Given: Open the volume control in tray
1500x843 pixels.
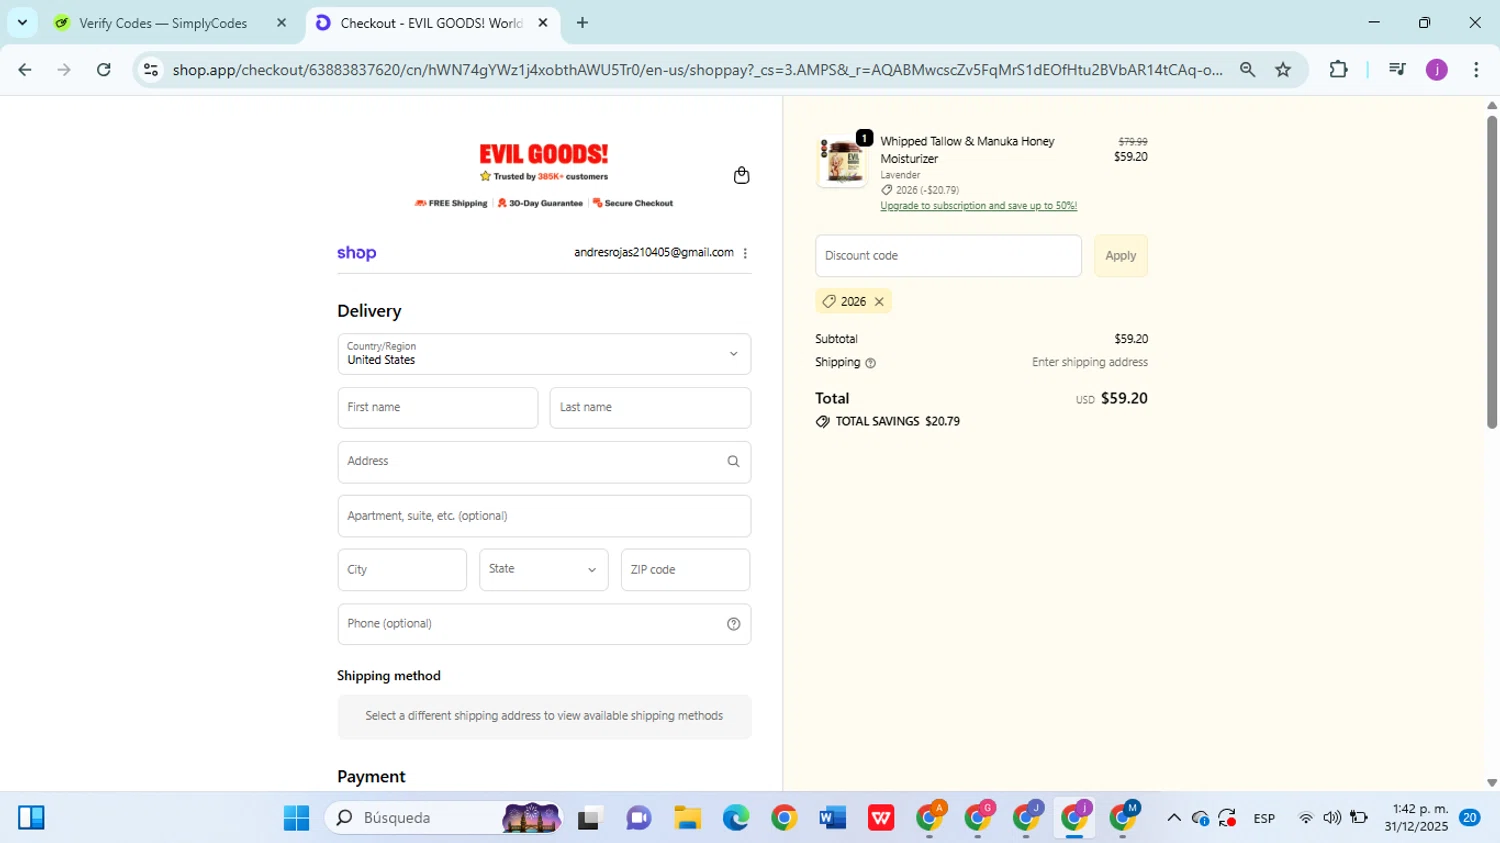Looking at the screenshot, I should click(x=1332, y=818).
